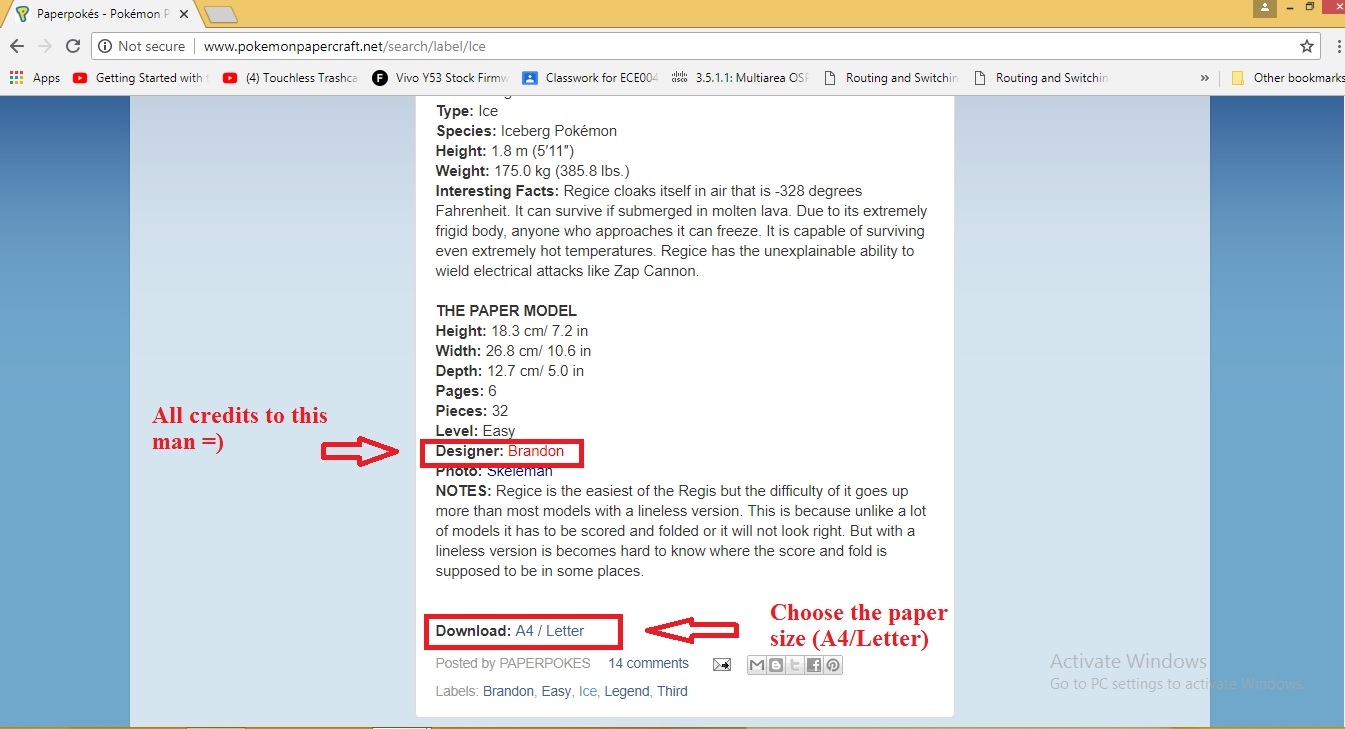
Task: Reload the Paperpokés page
Action: click(73, 46)
